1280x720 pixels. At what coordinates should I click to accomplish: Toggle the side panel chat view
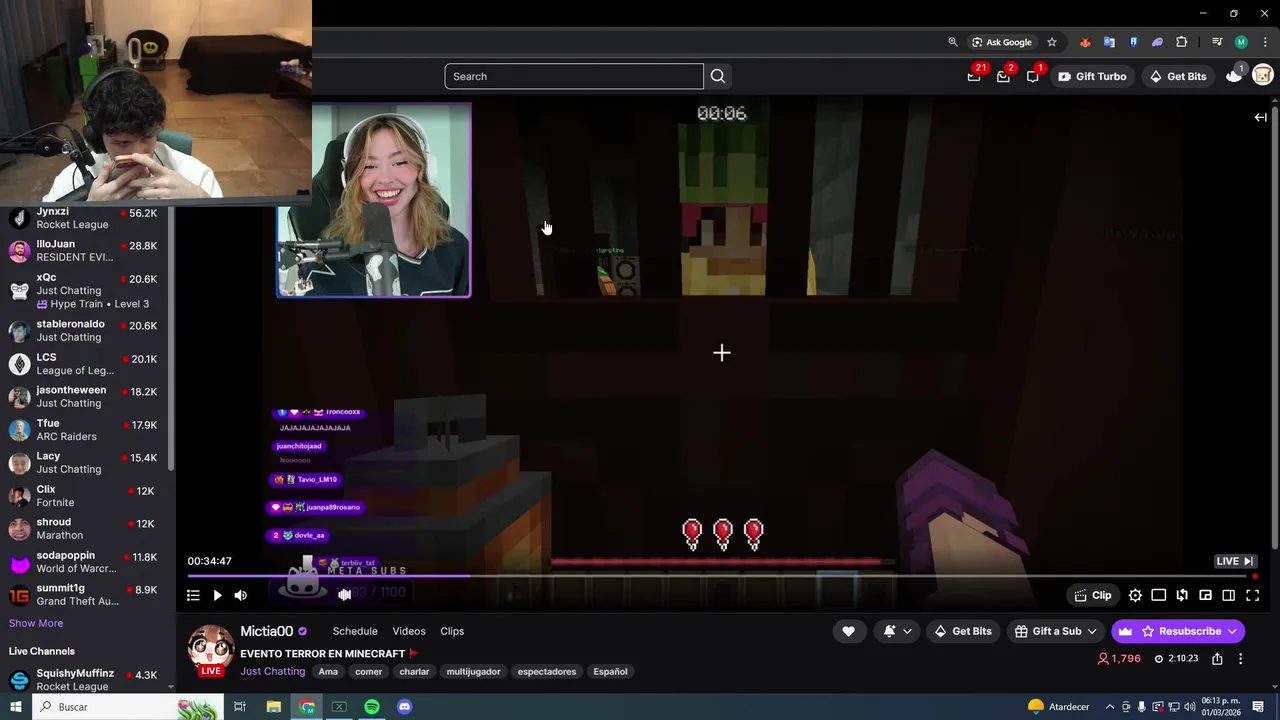click(1228, 595)
